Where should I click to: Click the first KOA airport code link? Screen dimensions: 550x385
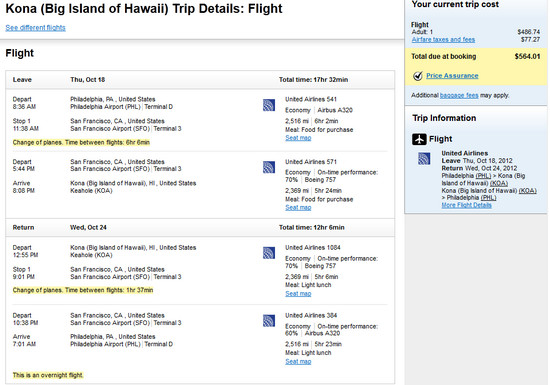(498, 183)
